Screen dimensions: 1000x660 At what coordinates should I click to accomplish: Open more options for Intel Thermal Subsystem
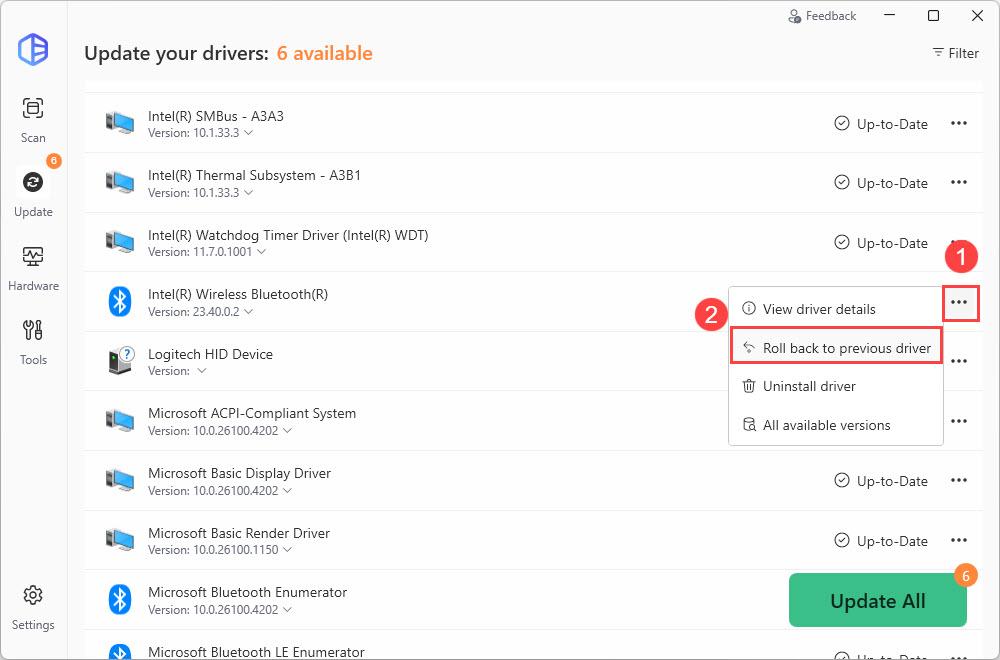click(x=959, y=183)
